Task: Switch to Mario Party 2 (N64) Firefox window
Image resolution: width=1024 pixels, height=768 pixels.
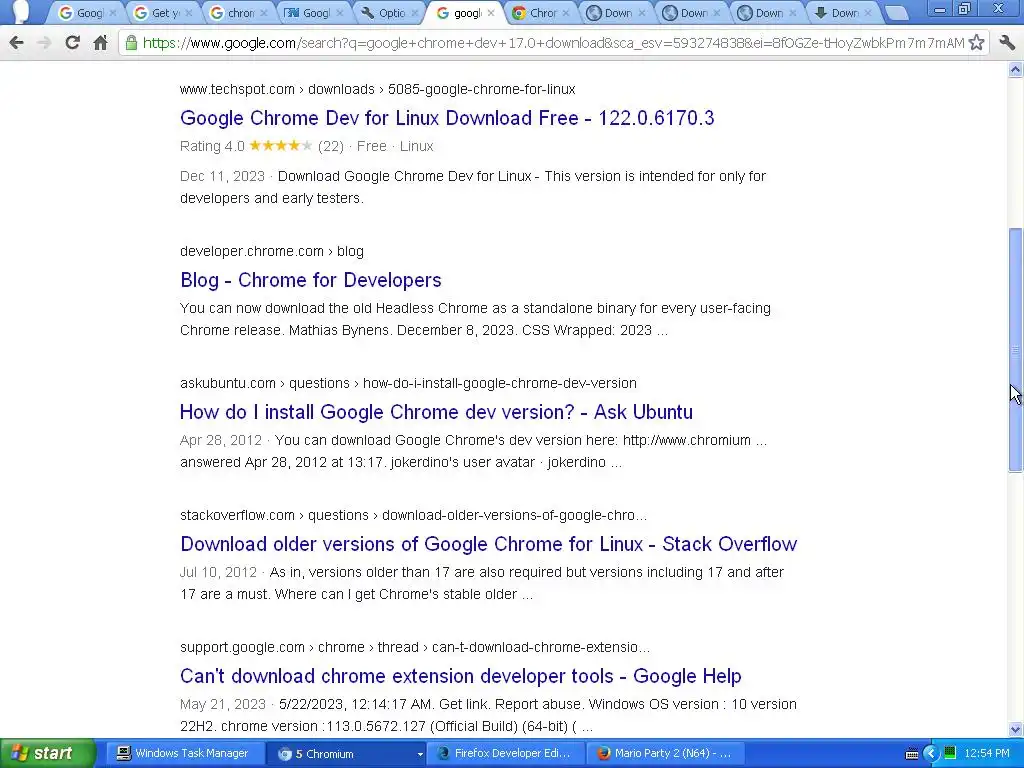Action: pos(665,754)
